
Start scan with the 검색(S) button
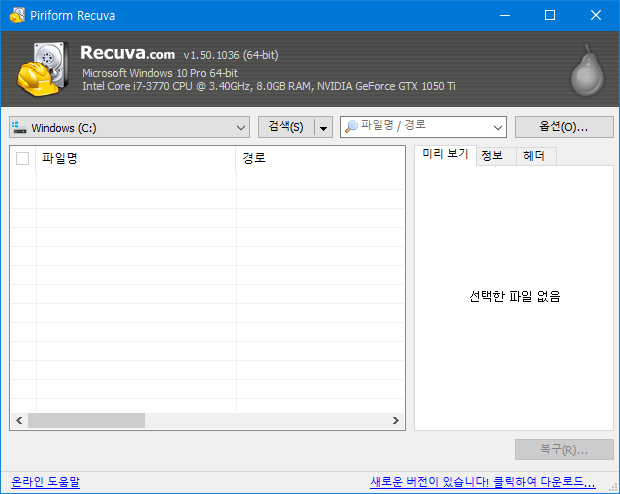click(x=286, y=127)
